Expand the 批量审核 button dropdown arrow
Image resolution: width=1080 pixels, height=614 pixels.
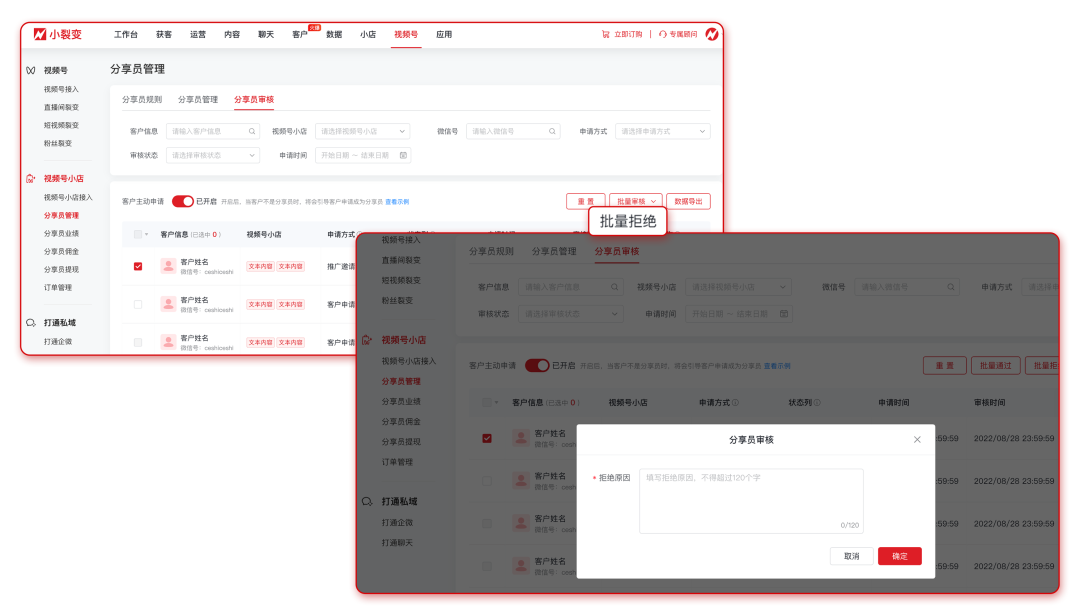pyautogui.click(x=653, y=201)
